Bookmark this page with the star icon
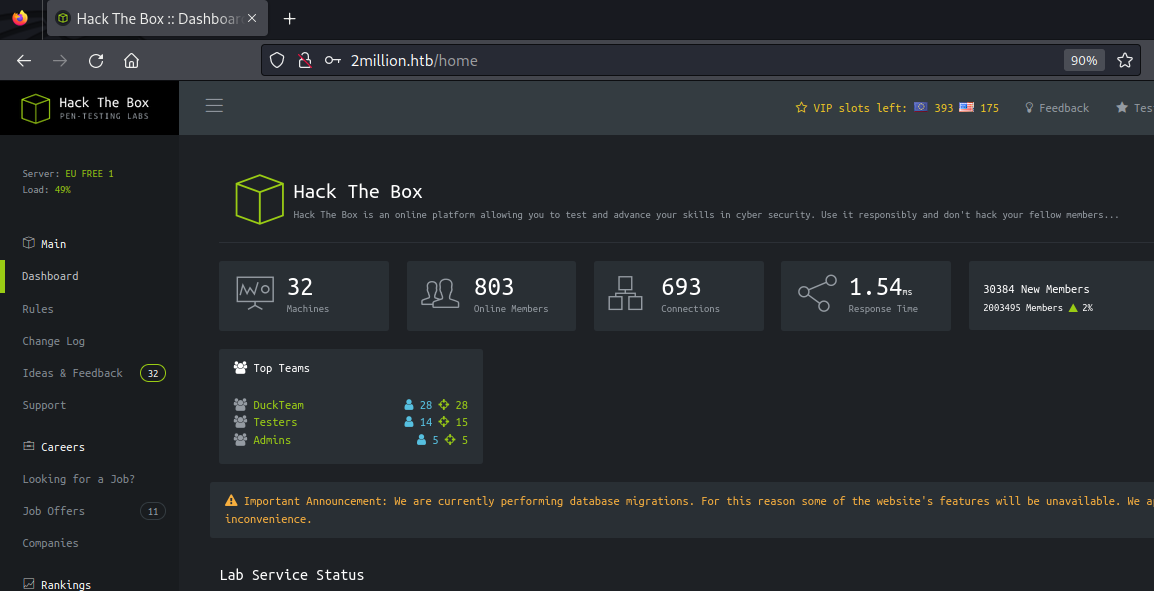Screen dimensions: 1154x591 click(1125, 61)
